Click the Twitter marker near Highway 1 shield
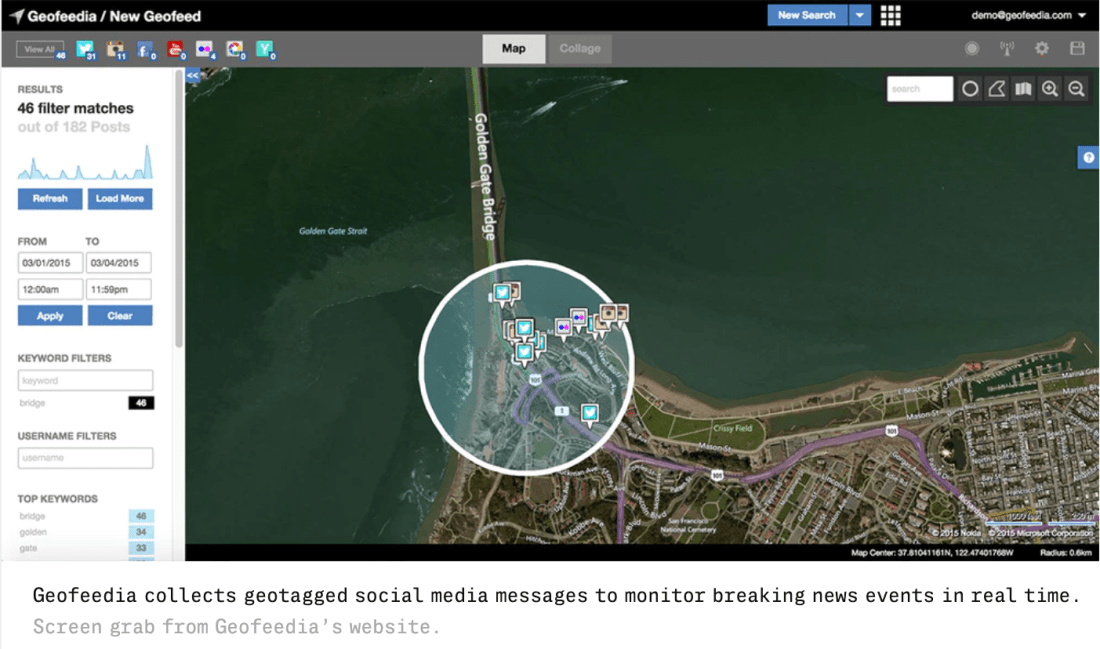 click(590, 413)
